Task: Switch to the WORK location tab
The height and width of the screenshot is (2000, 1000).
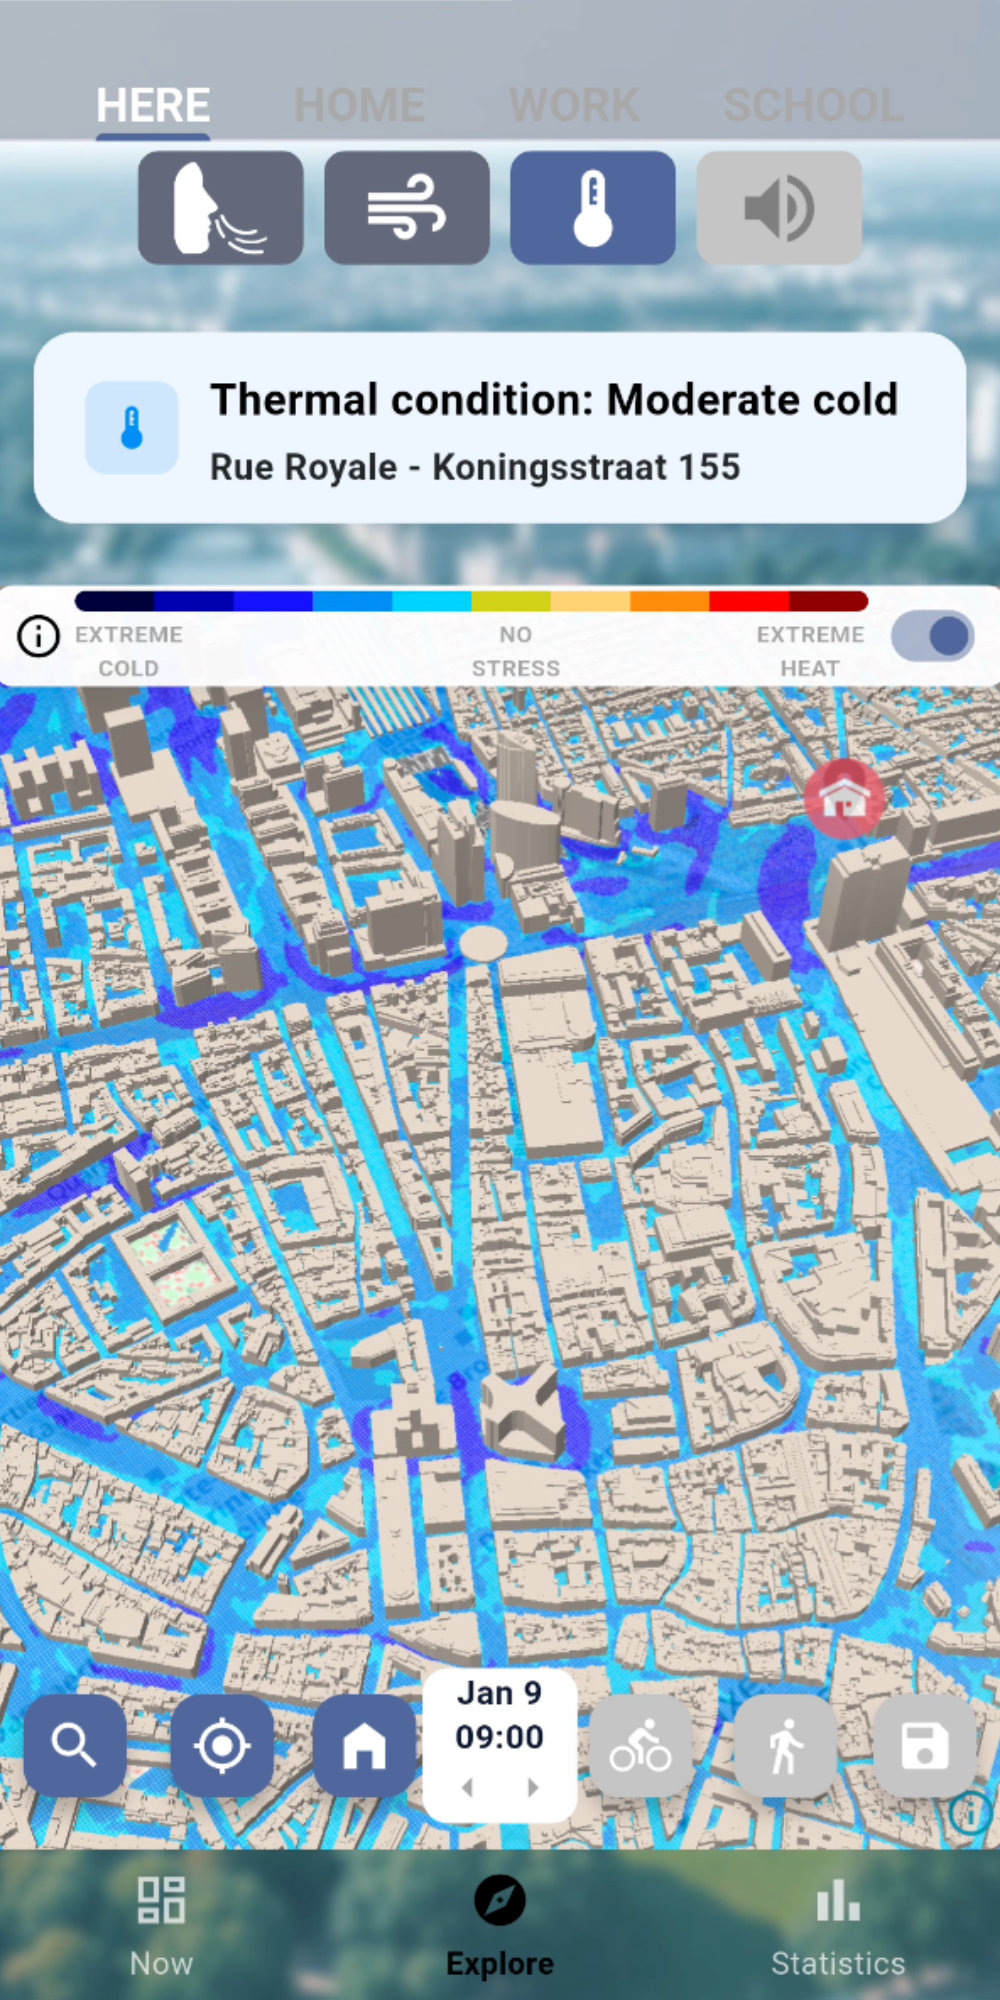Action: [574, 105]
